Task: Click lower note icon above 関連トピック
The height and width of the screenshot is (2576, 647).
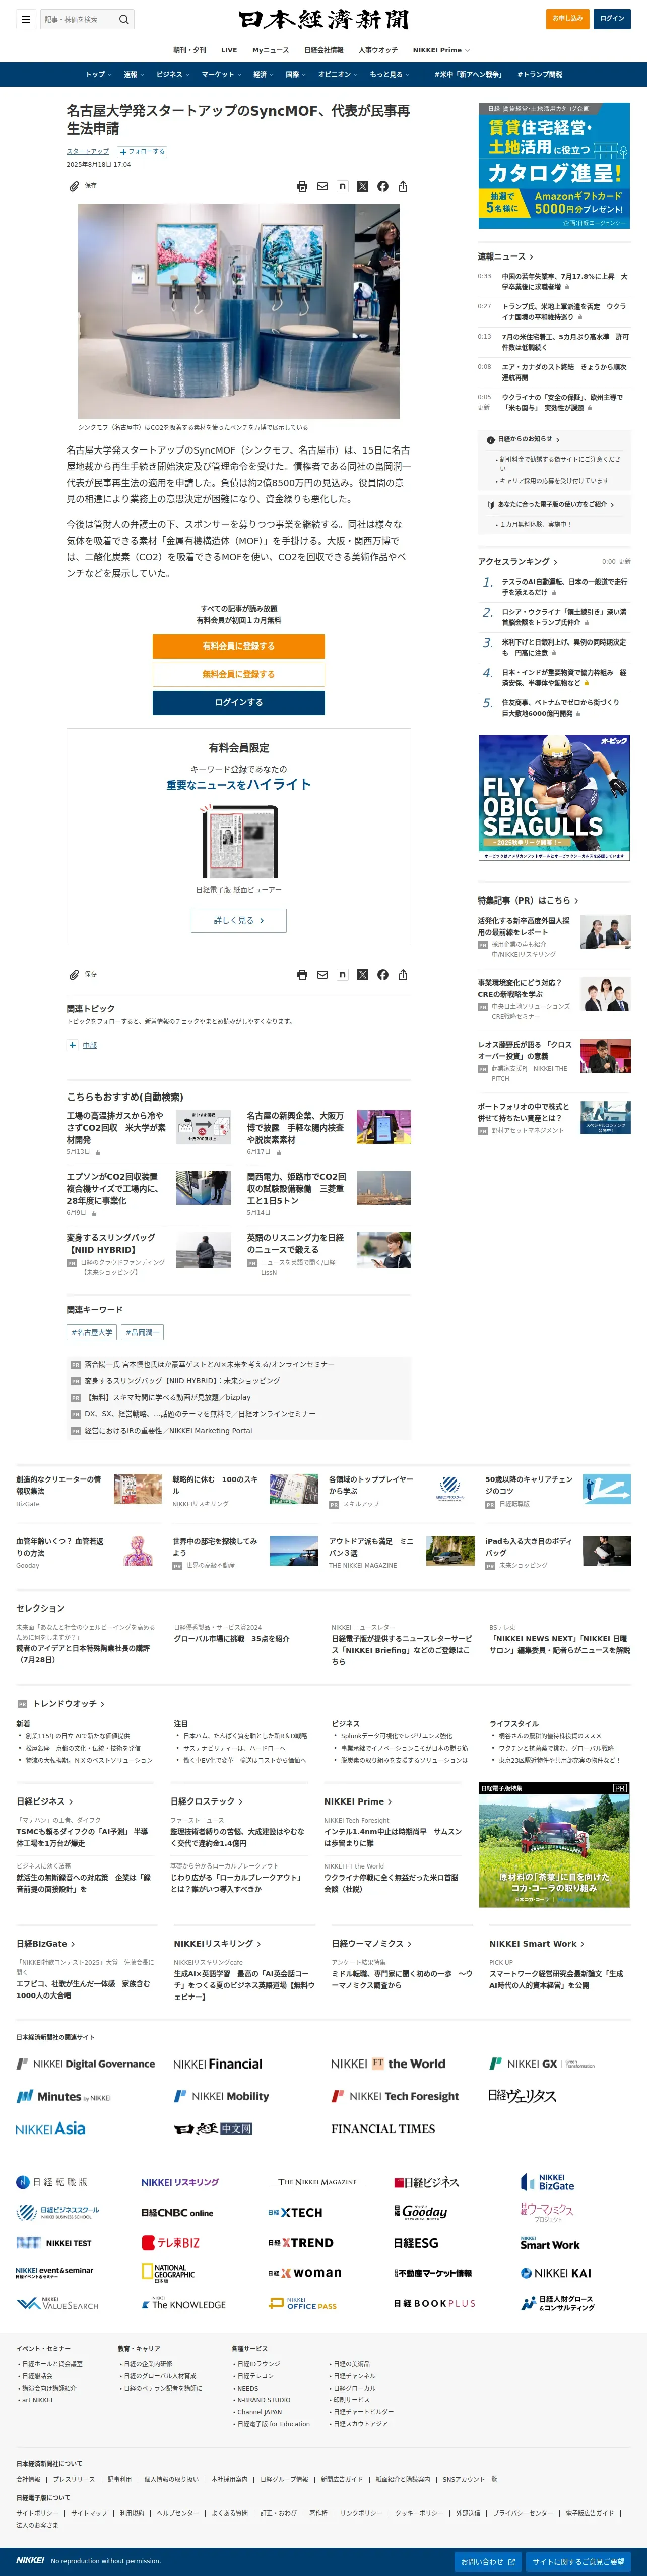Action: pos(342,975)
